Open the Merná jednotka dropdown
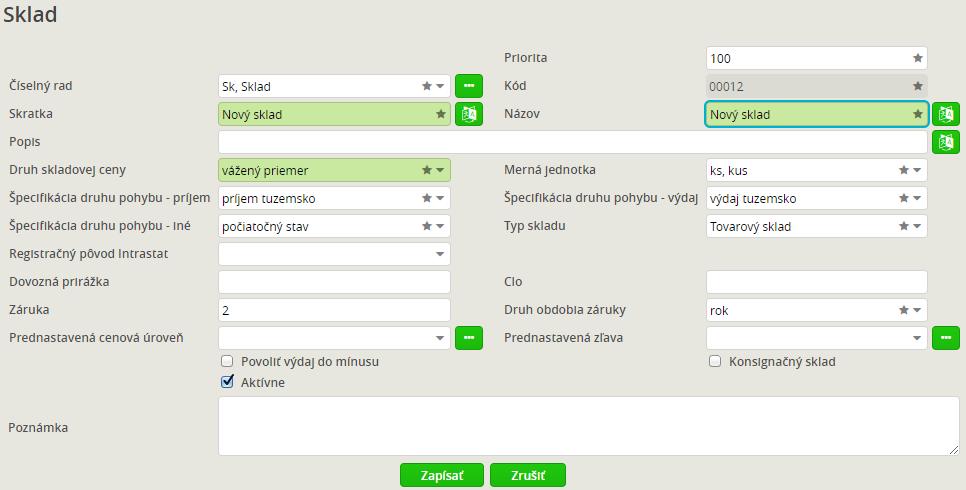966x490 pixels. click(917, 170)
